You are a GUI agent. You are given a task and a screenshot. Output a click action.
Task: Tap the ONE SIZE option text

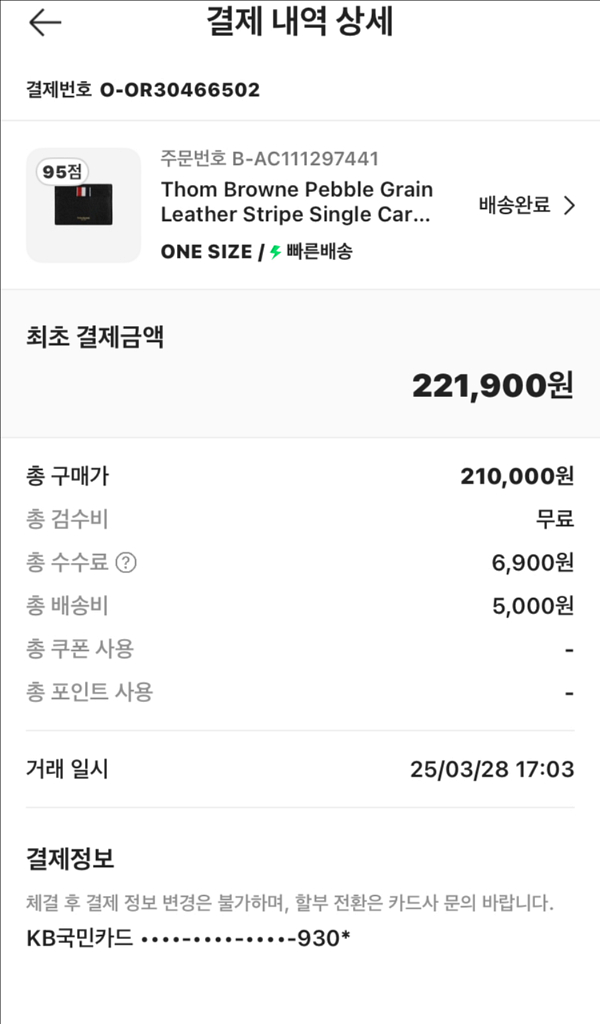(206, 252)
